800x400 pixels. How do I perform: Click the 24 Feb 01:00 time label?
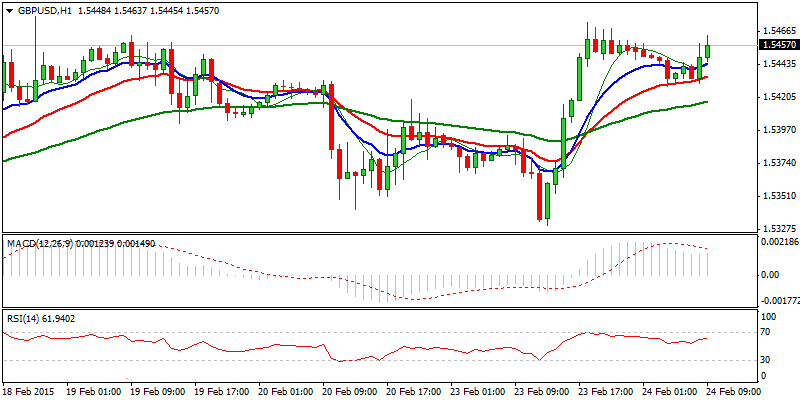(669, 391)
